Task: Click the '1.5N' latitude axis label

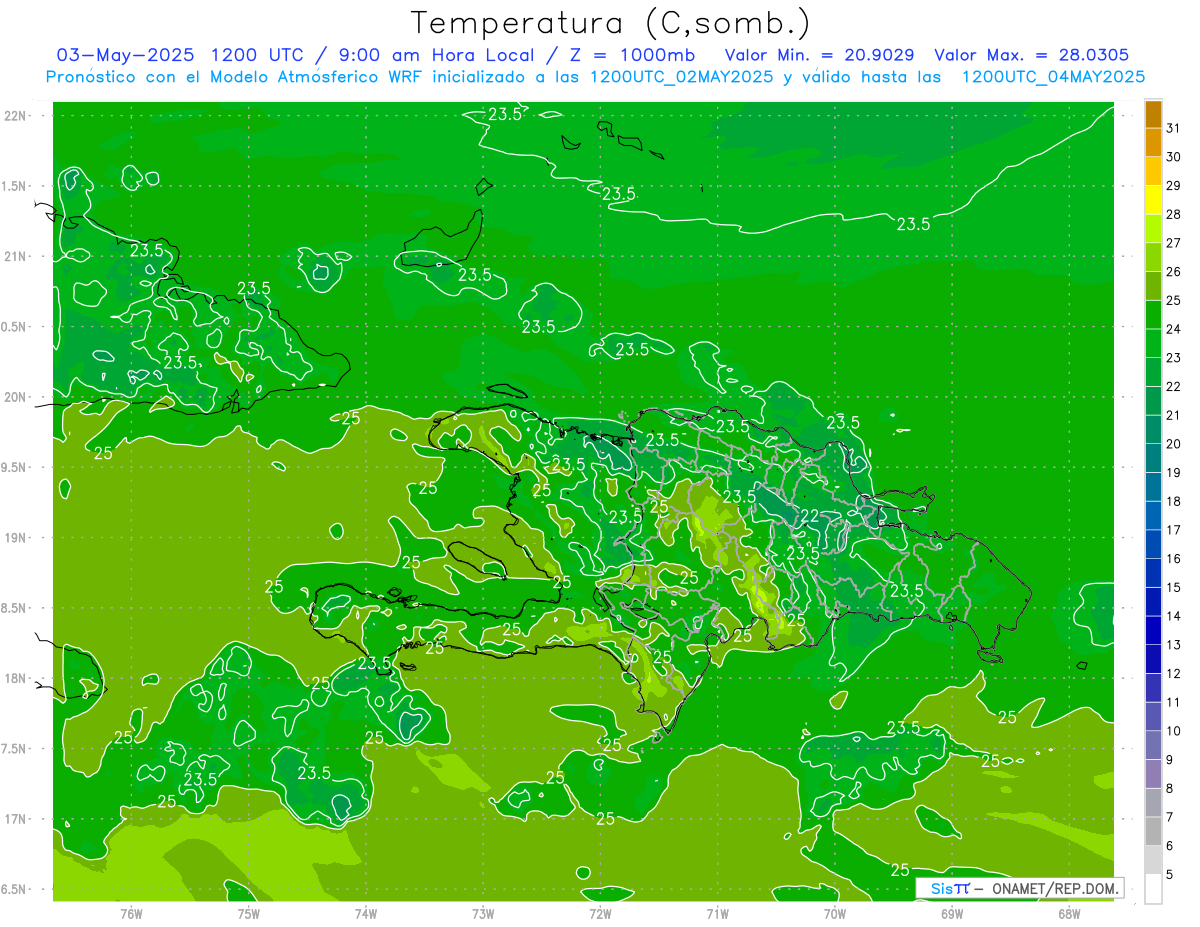Action: tap(15, 186)
